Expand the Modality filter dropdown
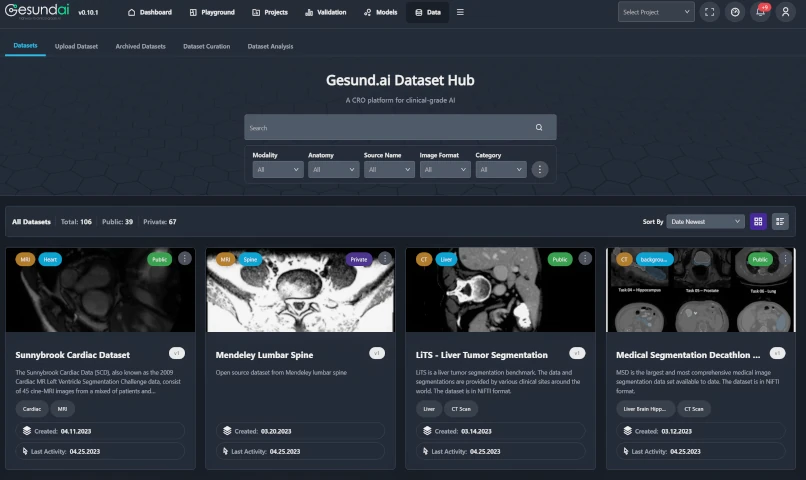The width and height of the screenshot is (806, 480). pyautogui.click(x=278, y=170)
